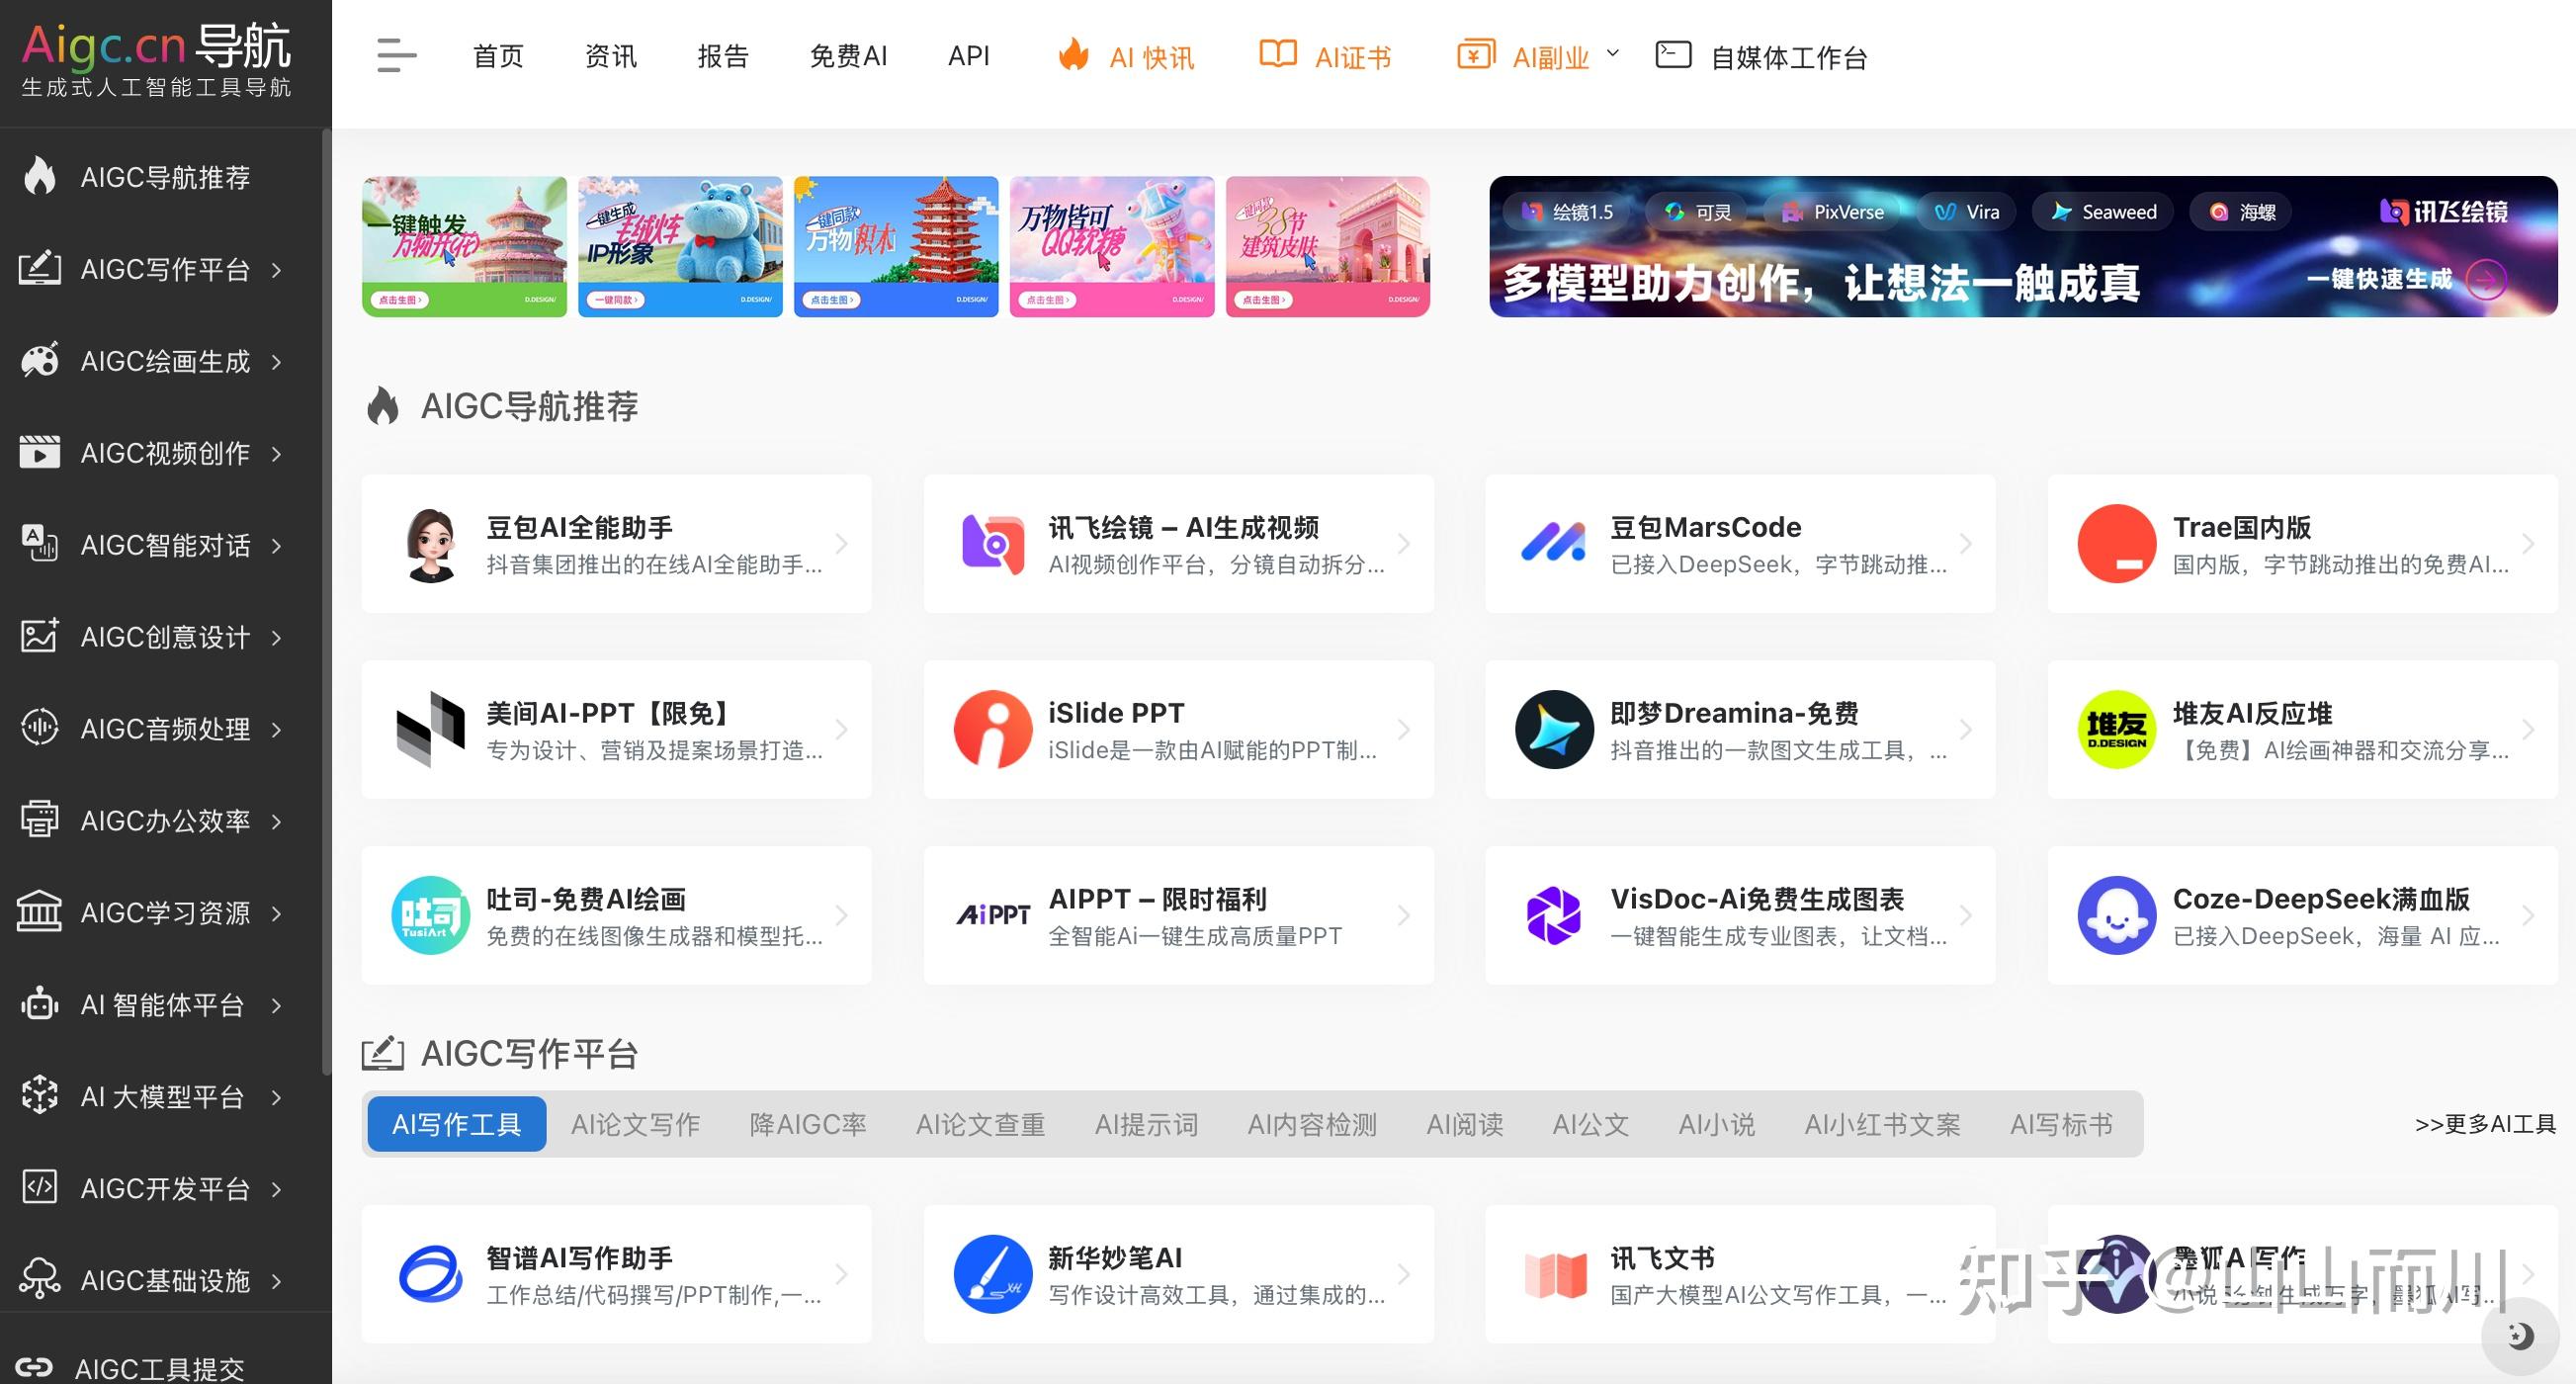Image resolution: width=2576 pixels, height=1384 pixels.
Task: Open 美间AI-PPT【限免】 card title
Action: (x=610, y=713)
